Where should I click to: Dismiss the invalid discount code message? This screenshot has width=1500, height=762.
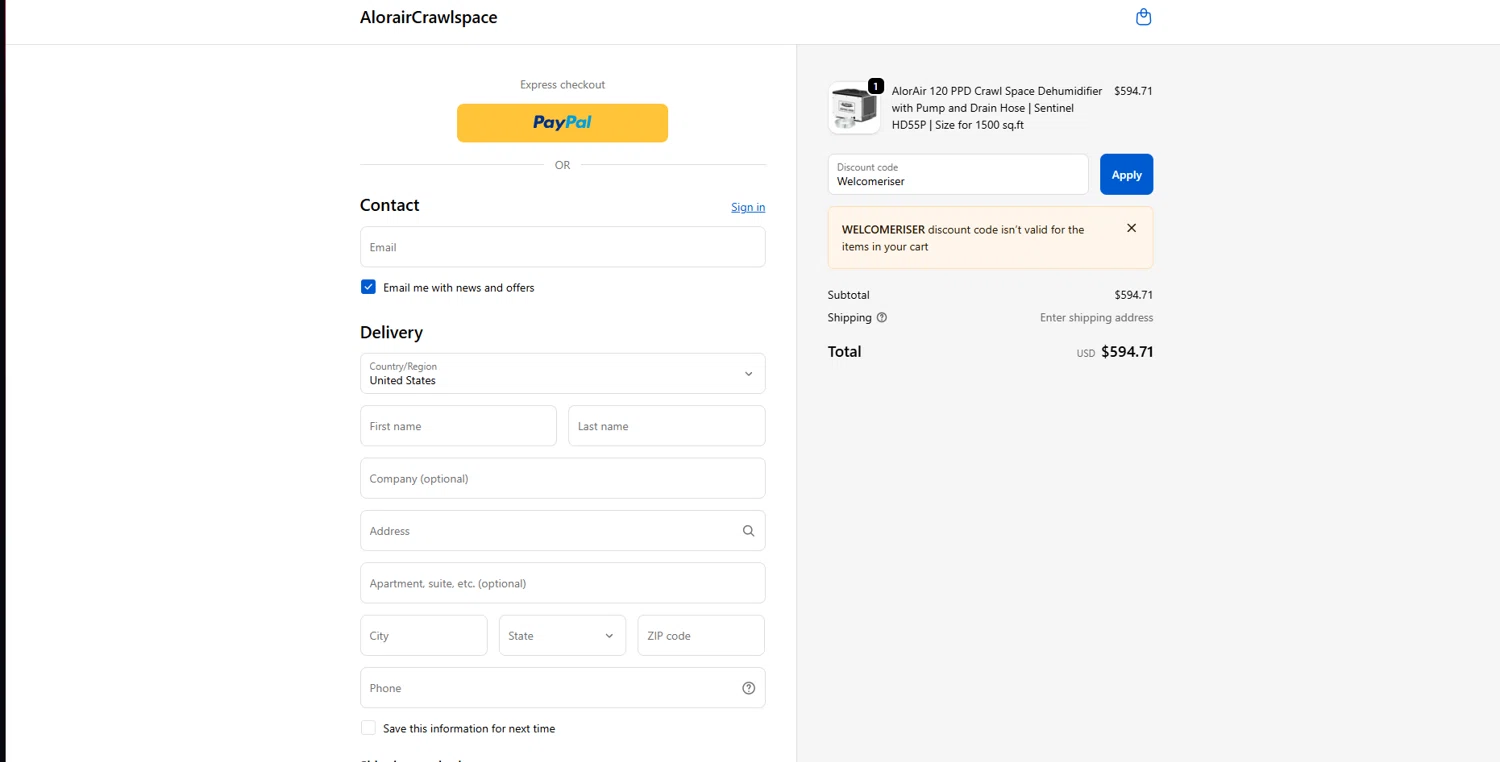1131,228
